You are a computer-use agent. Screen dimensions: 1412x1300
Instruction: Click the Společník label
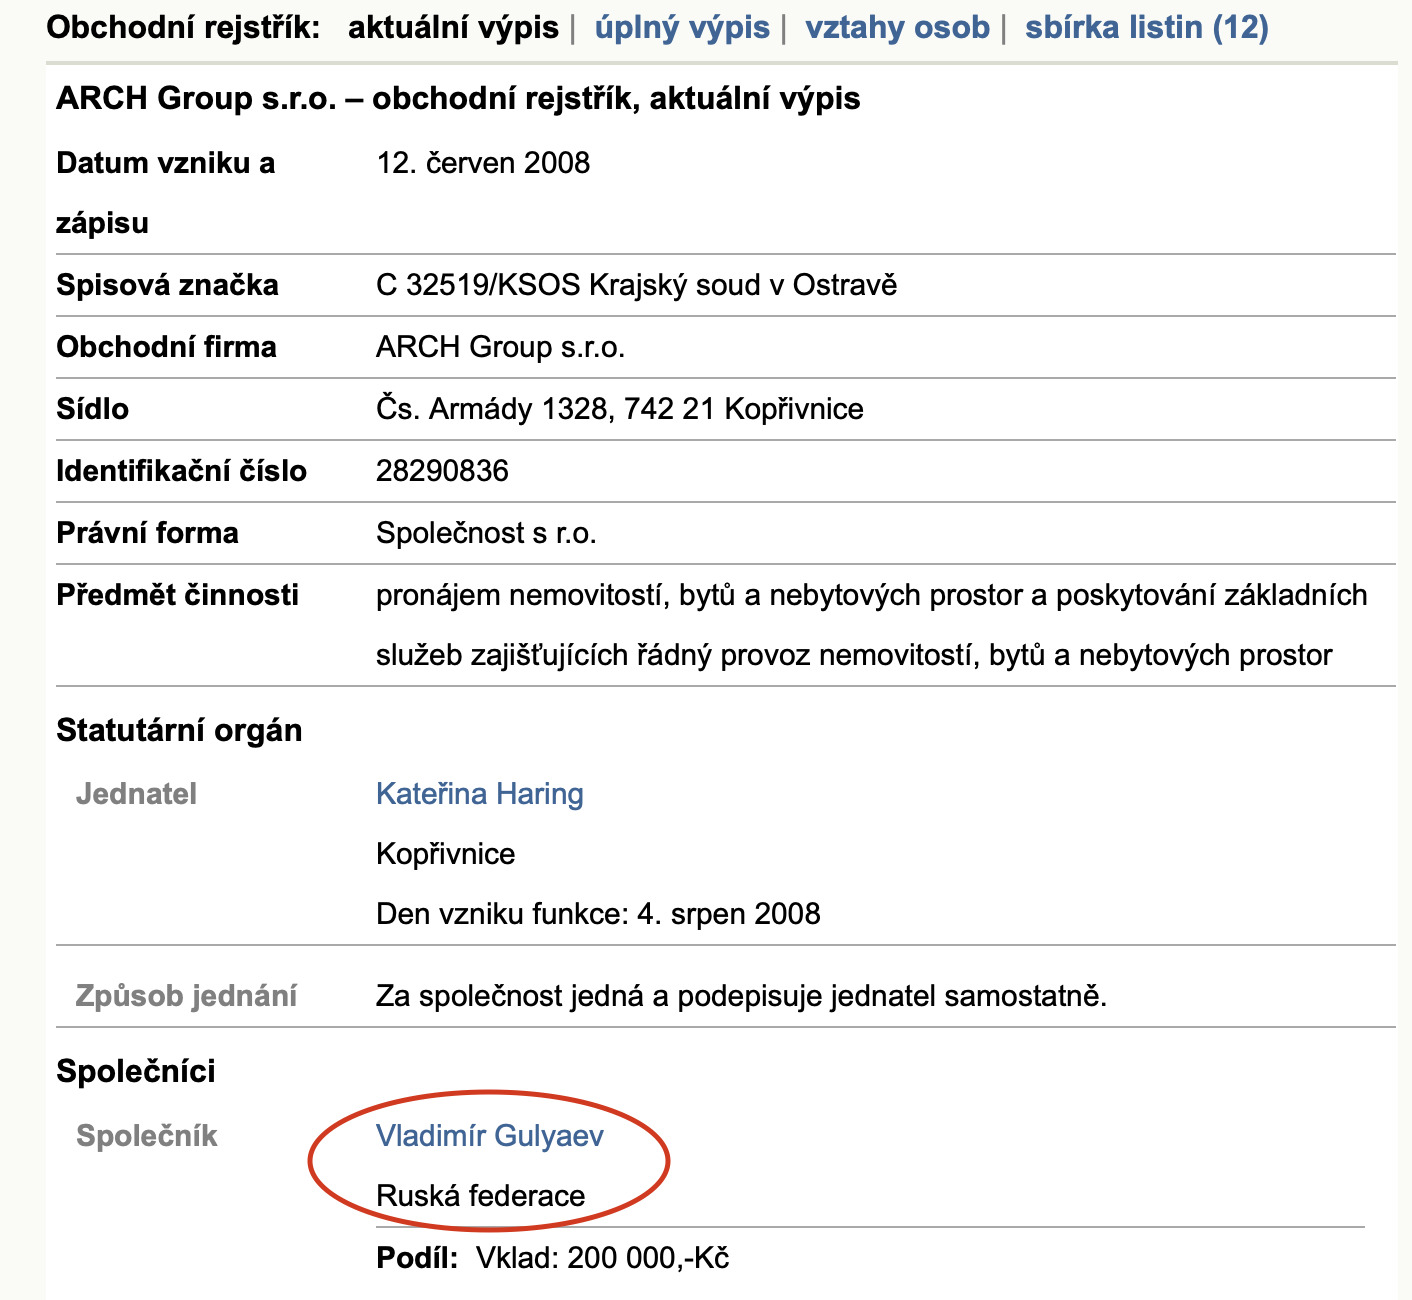(146, 1136)
